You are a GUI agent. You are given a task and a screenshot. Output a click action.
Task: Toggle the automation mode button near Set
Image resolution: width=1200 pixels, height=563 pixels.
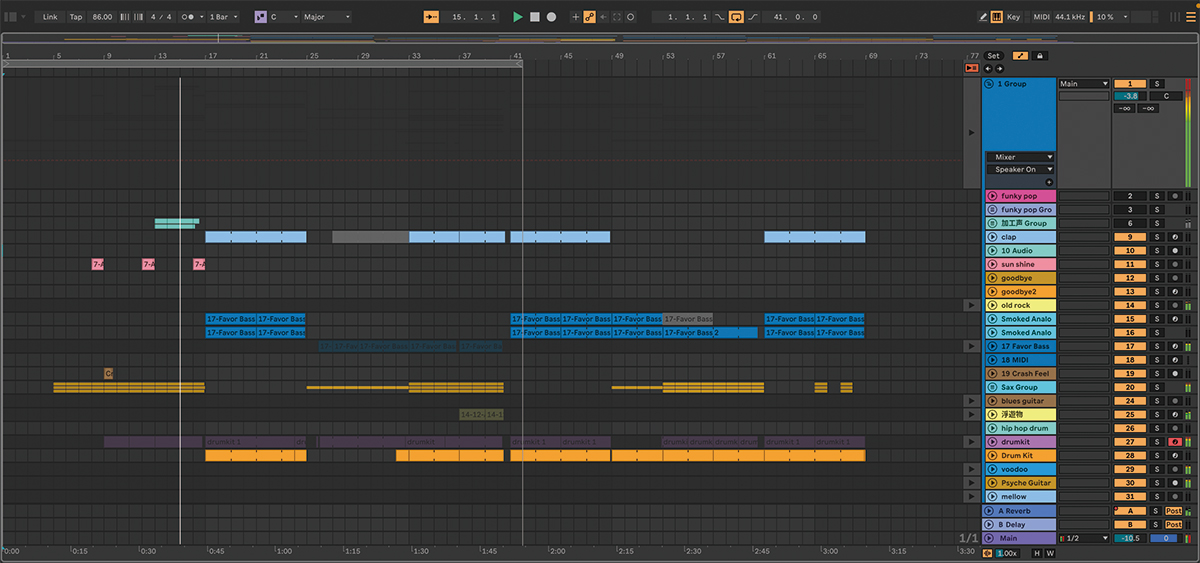[x=1021, y=56]
